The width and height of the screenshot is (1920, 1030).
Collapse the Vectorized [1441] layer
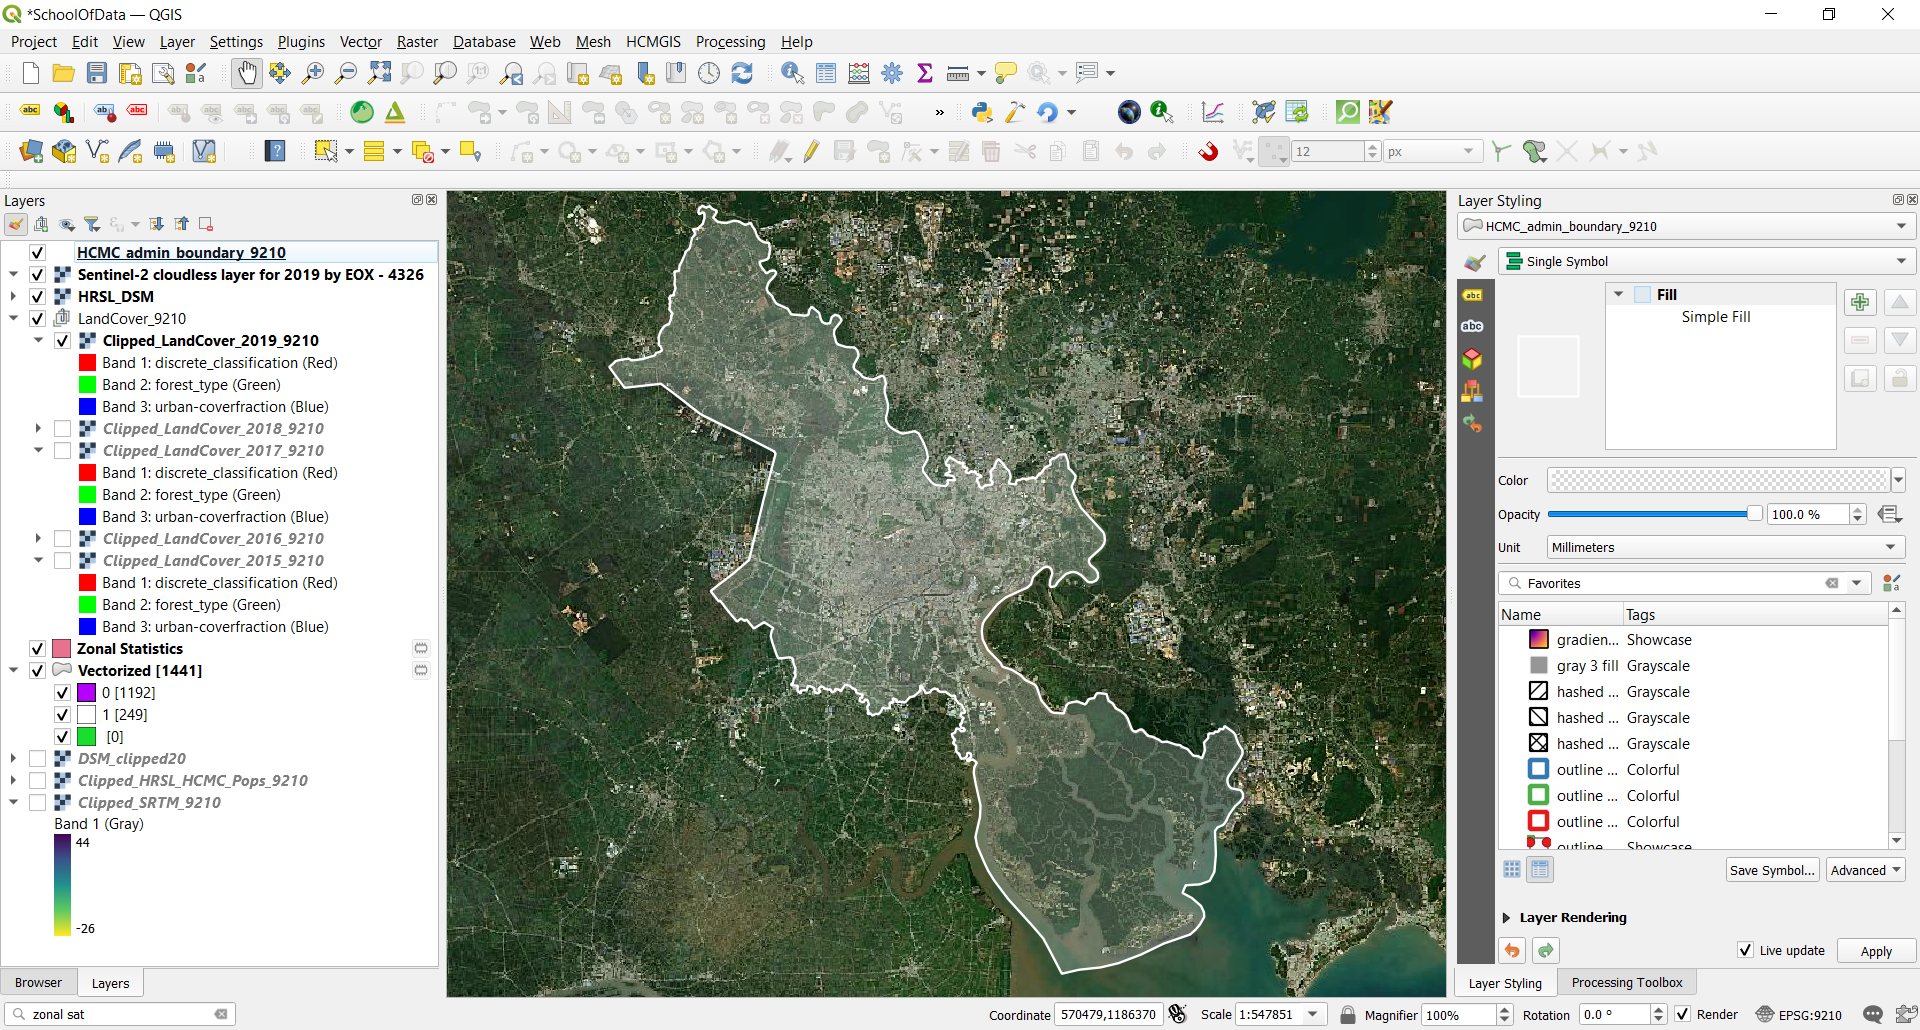[x=14, y=671]
